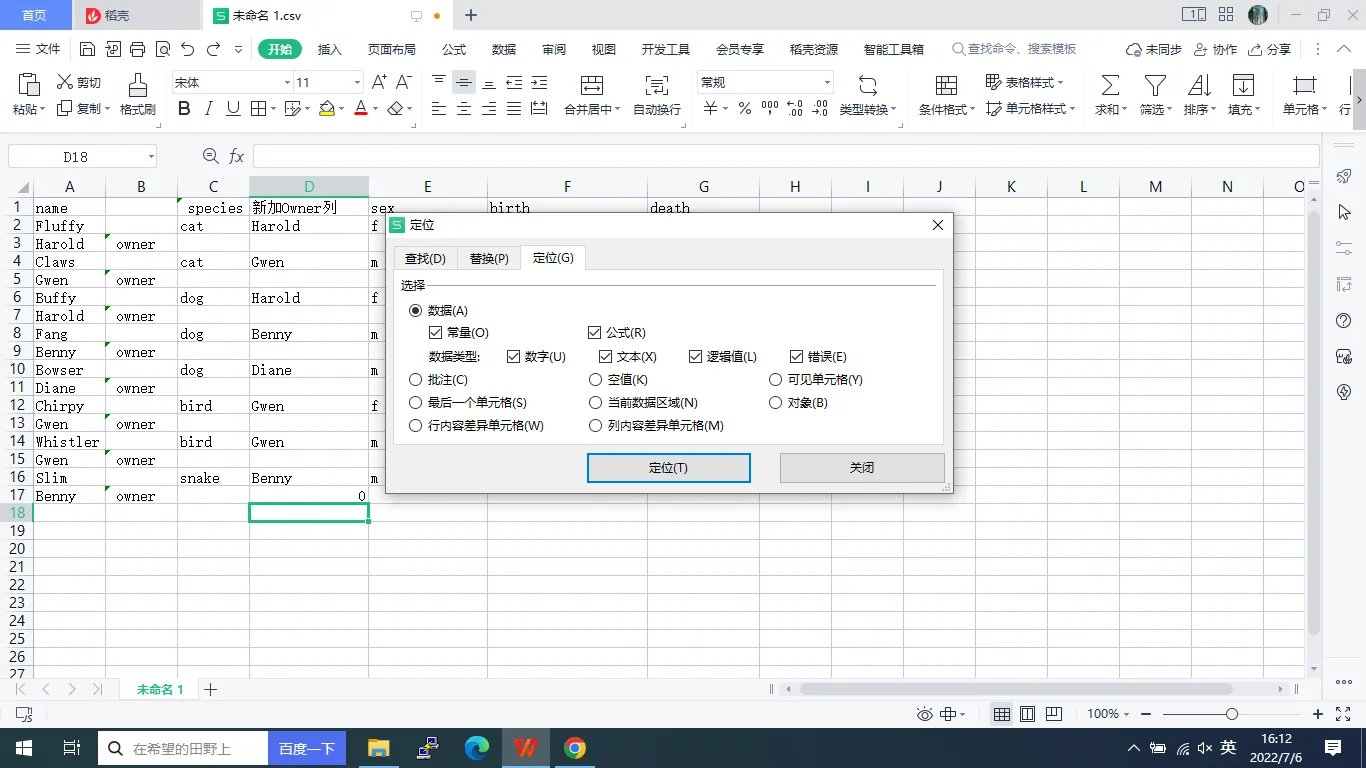1366x768 pixels.
Task: Choose 可见单元格(Y) option
Action: pyautogui.click(x=776, y=379)
